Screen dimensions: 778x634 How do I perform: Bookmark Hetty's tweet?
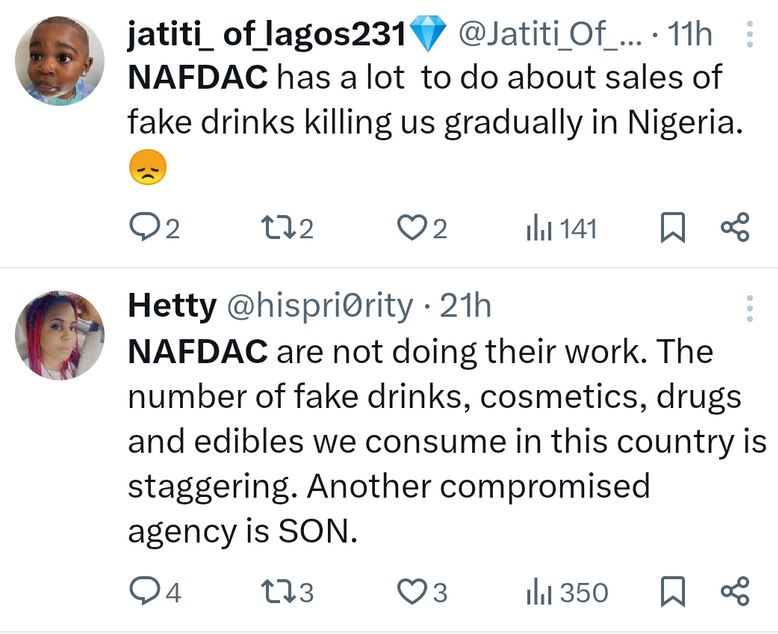pyautogui.click(x=674, y=592)
